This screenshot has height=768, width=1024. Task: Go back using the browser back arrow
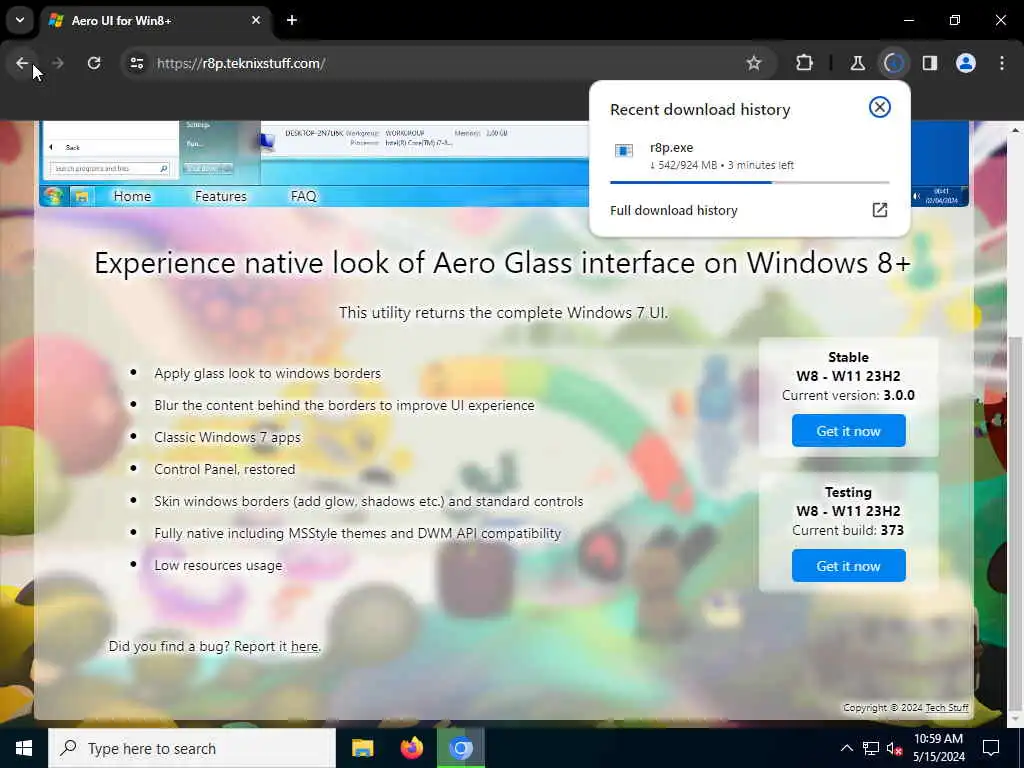[x=22, y=63]
